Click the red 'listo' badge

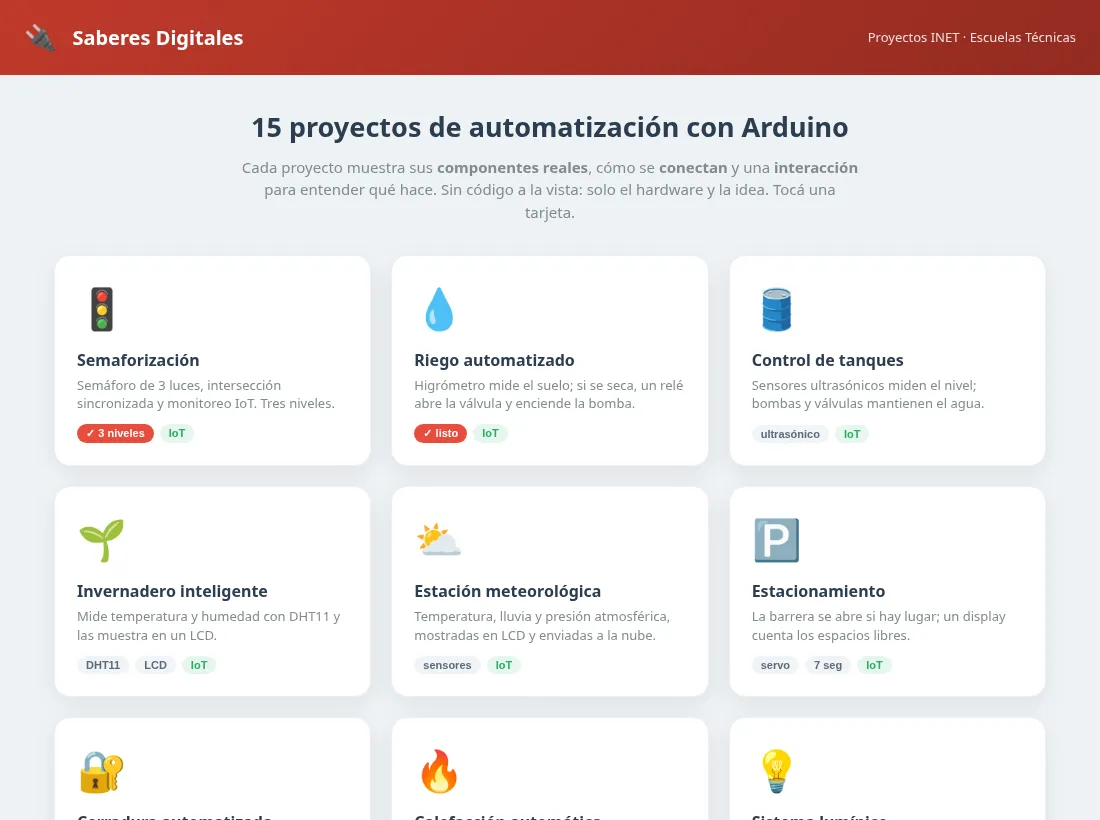(441, 433)
